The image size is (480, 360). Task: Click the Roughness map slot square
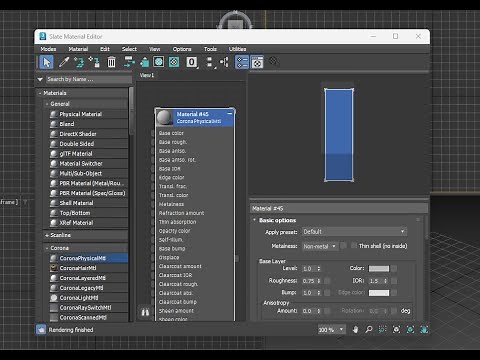point(327,281)
